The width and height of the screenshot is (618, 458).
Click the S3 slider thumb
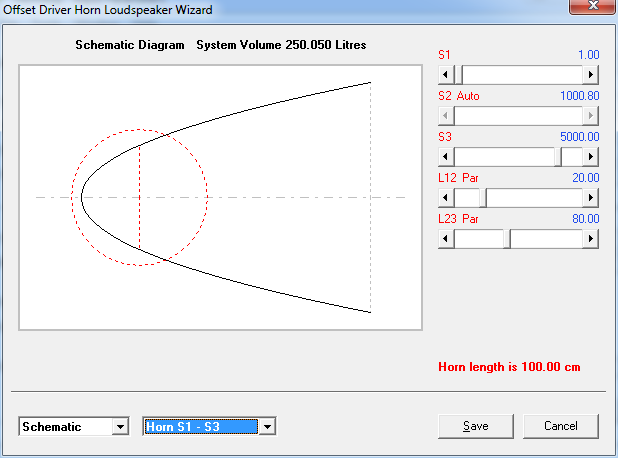pyautogui.click(x=558, y=156)
